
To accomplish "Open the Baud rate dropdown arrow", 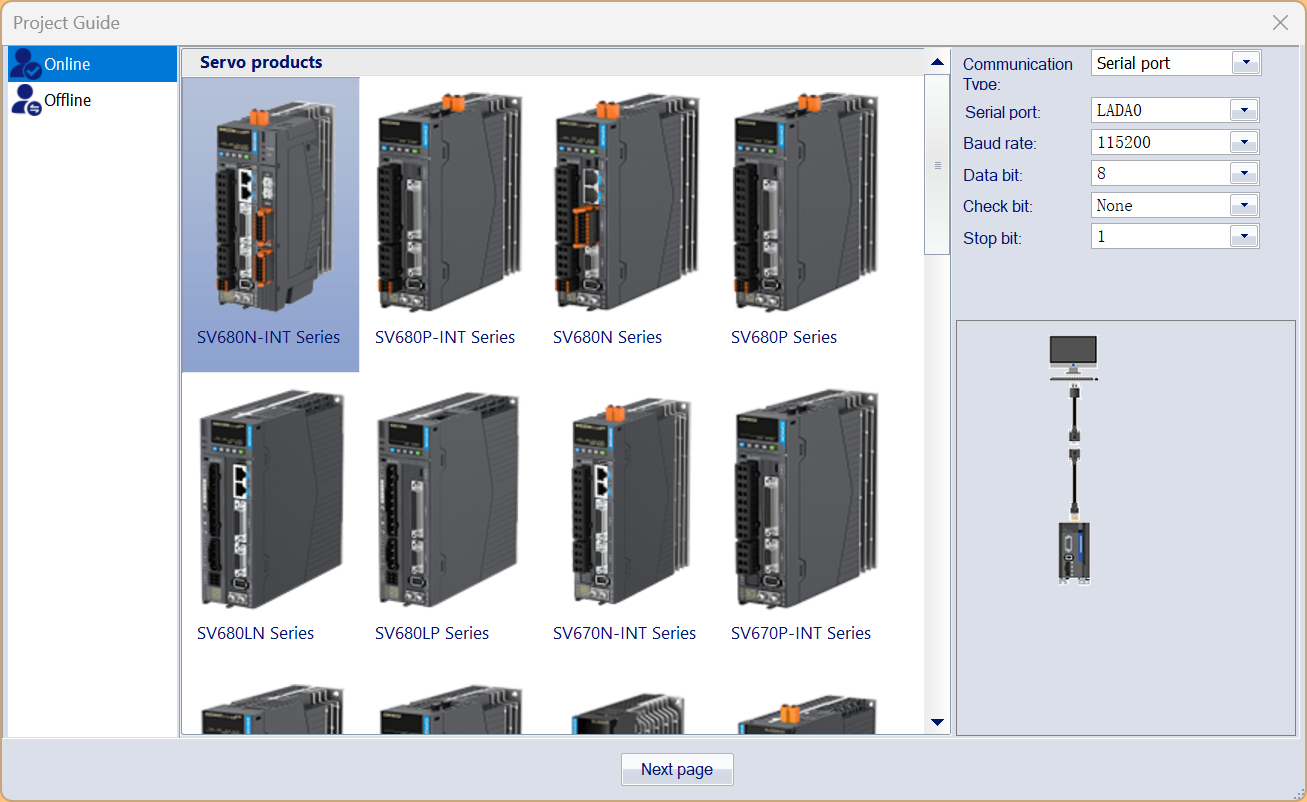I will 1244,142.
